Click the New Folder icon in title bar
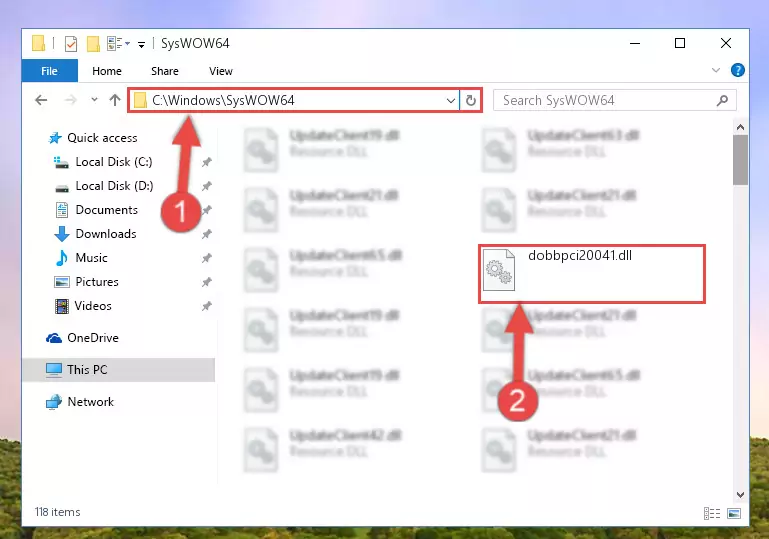Screen dimensions: 769x539 (93, 44)
